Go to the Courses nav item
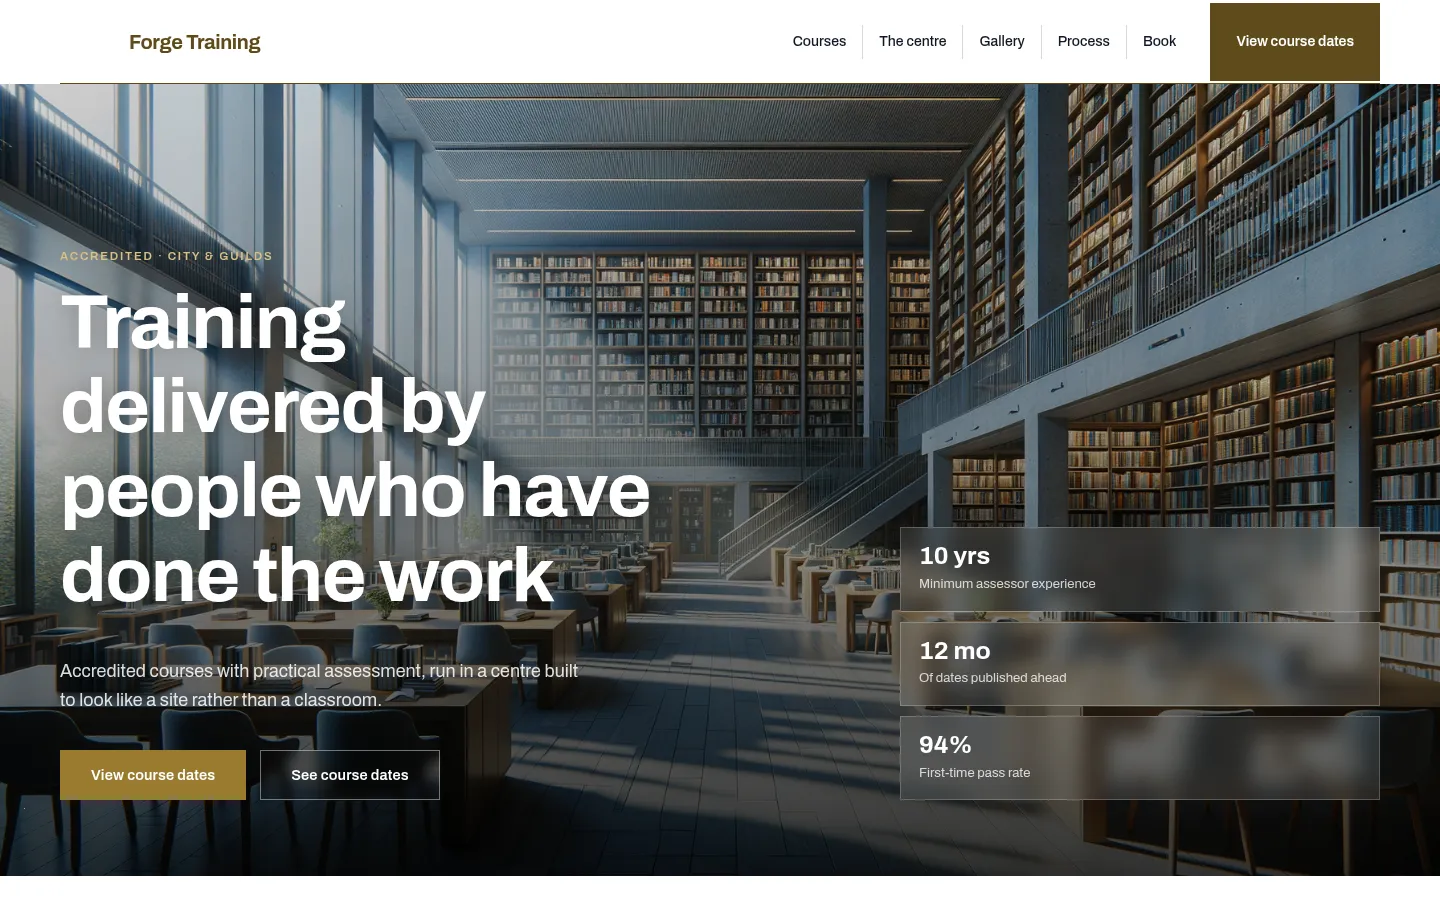The height and width of the screenshot is (900, 1440). (819, 41)
